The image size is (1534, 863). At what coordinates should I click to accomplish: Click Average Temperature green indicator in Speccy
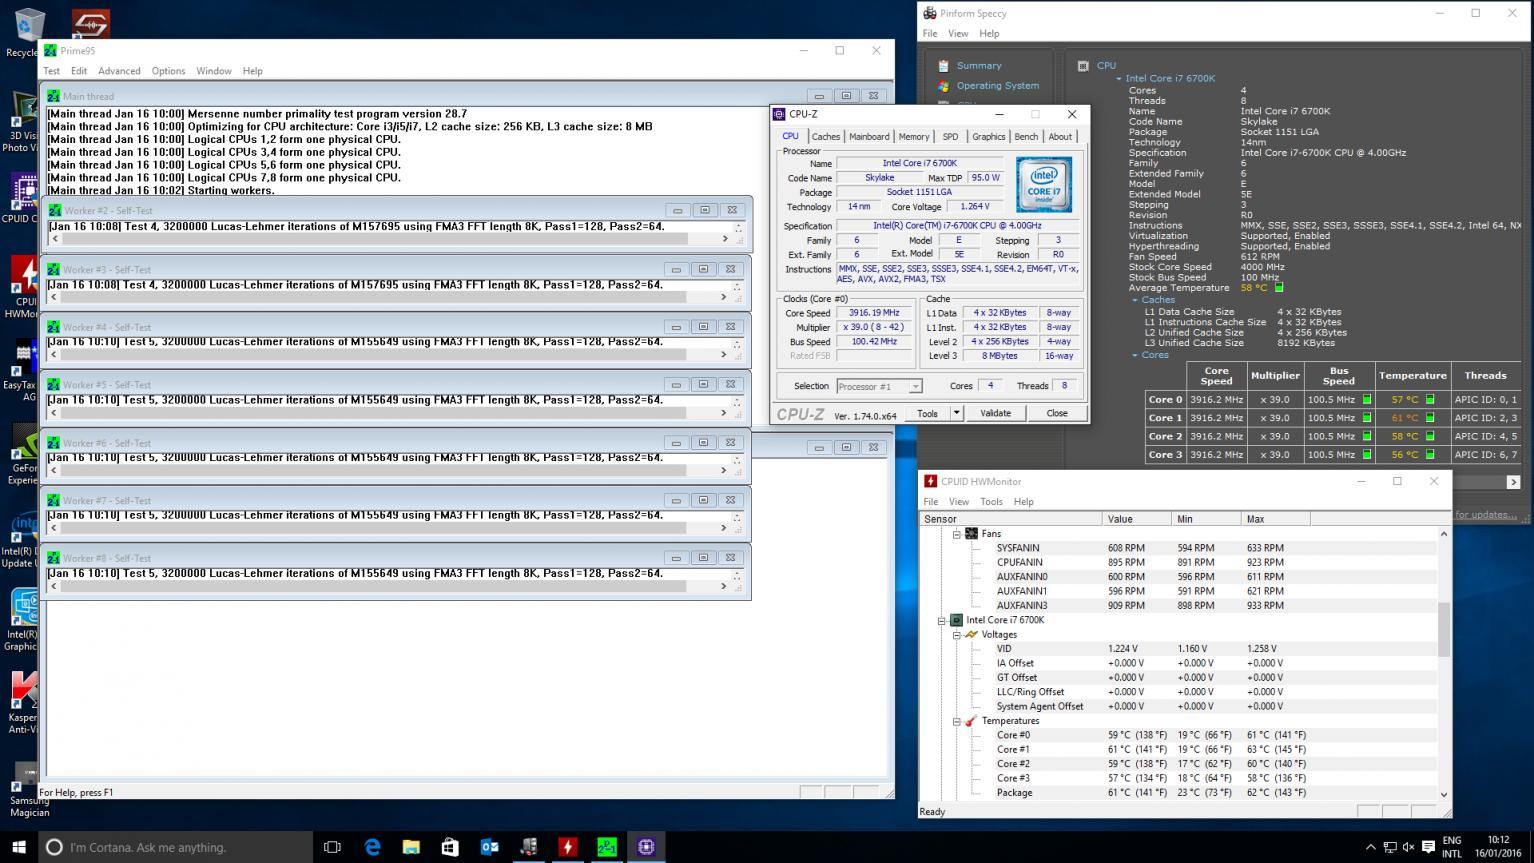1277,288
